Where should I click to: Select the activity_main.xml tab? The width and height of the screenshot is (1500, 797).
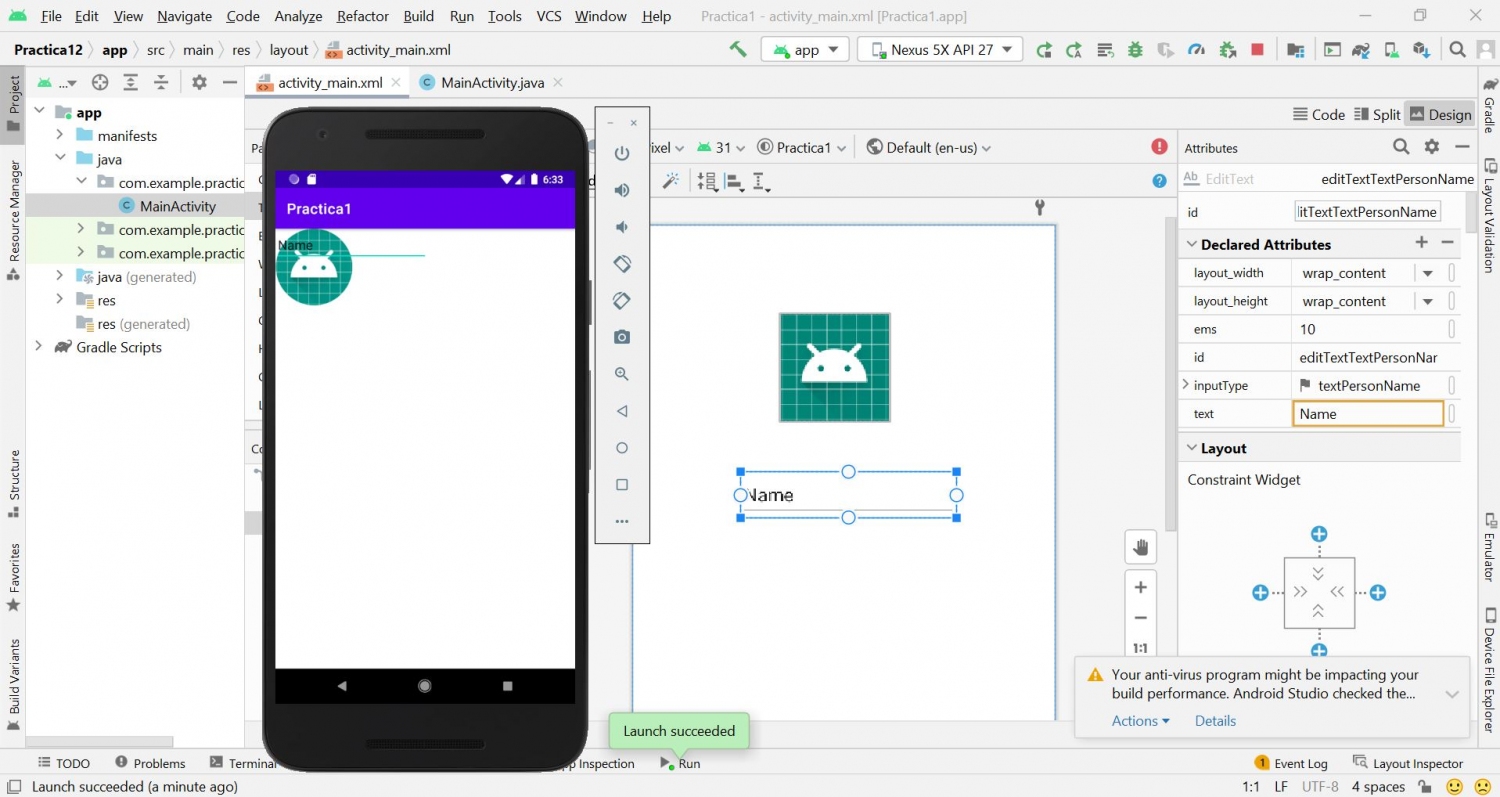pyautogui.click(x=330, y=83)
